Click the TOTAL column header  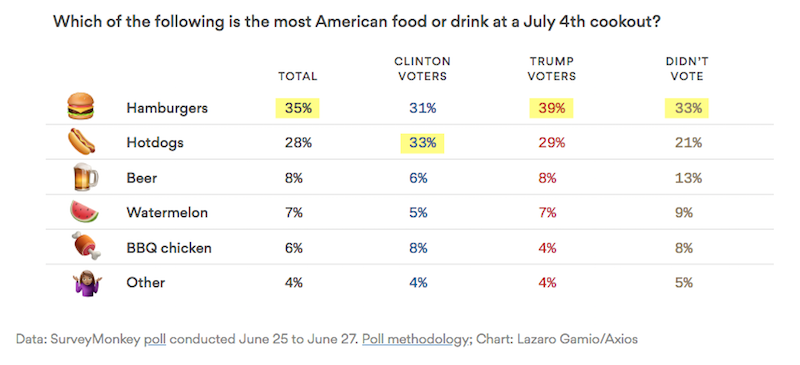click(297, 77)
